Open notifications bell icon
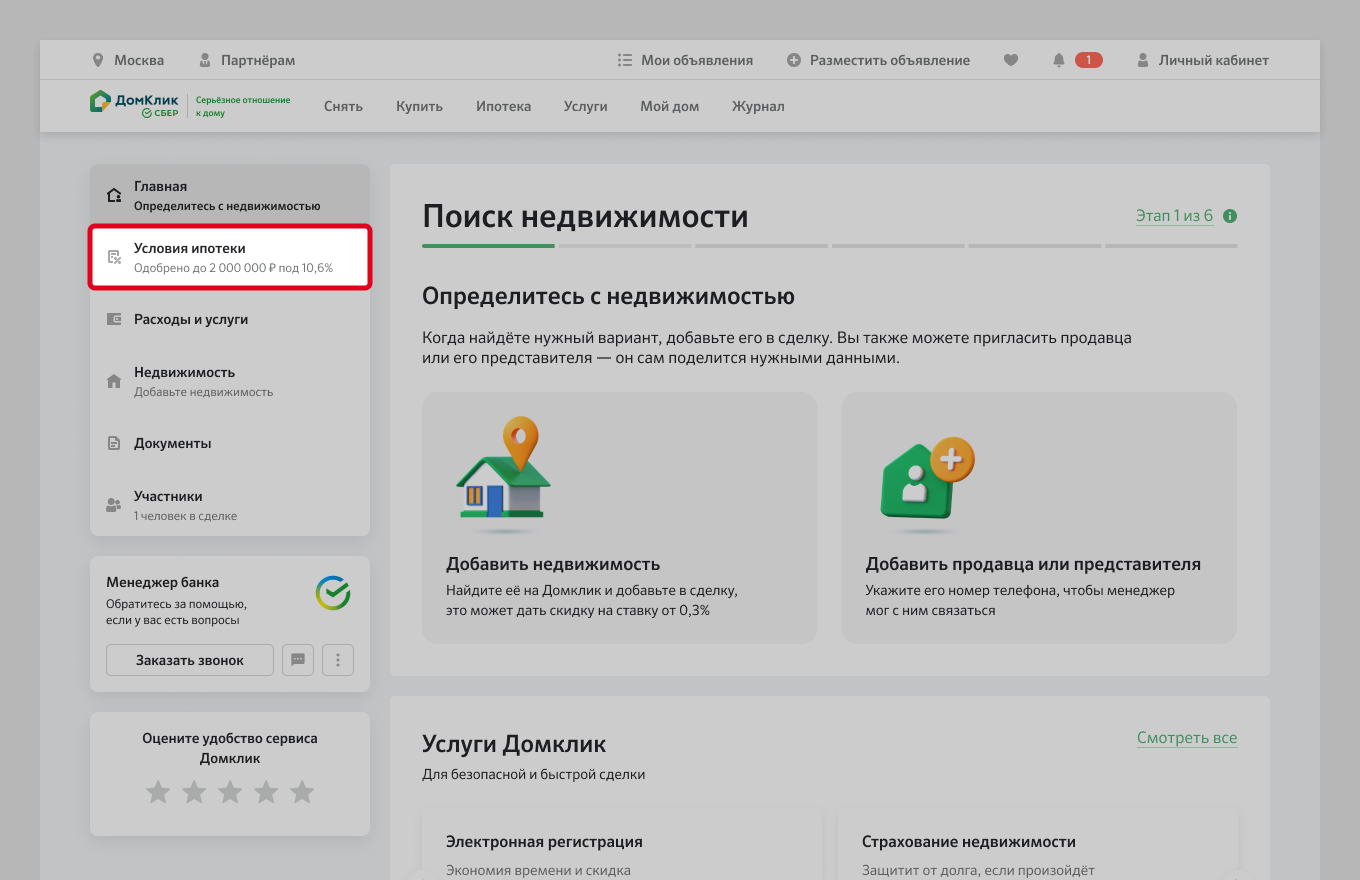This screenshot has height=880, width=1360. [x=1059, y=60]
